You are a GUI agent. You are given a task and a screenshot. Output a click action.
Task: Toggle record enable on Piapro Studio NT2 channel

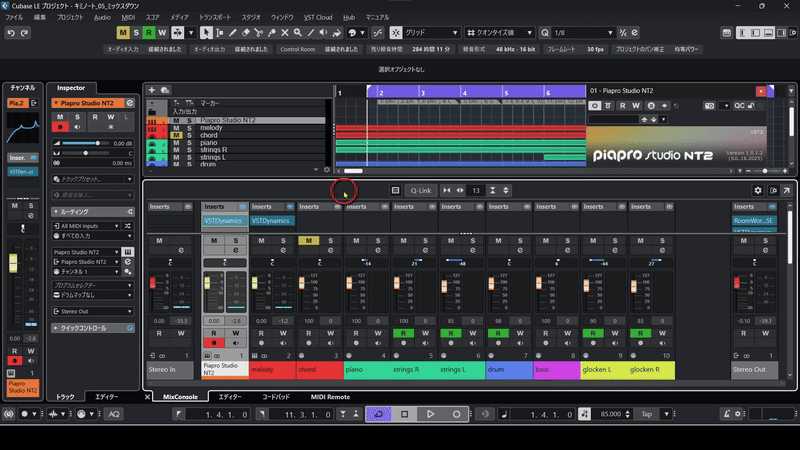pyautogui.click(x=214, y=343)
